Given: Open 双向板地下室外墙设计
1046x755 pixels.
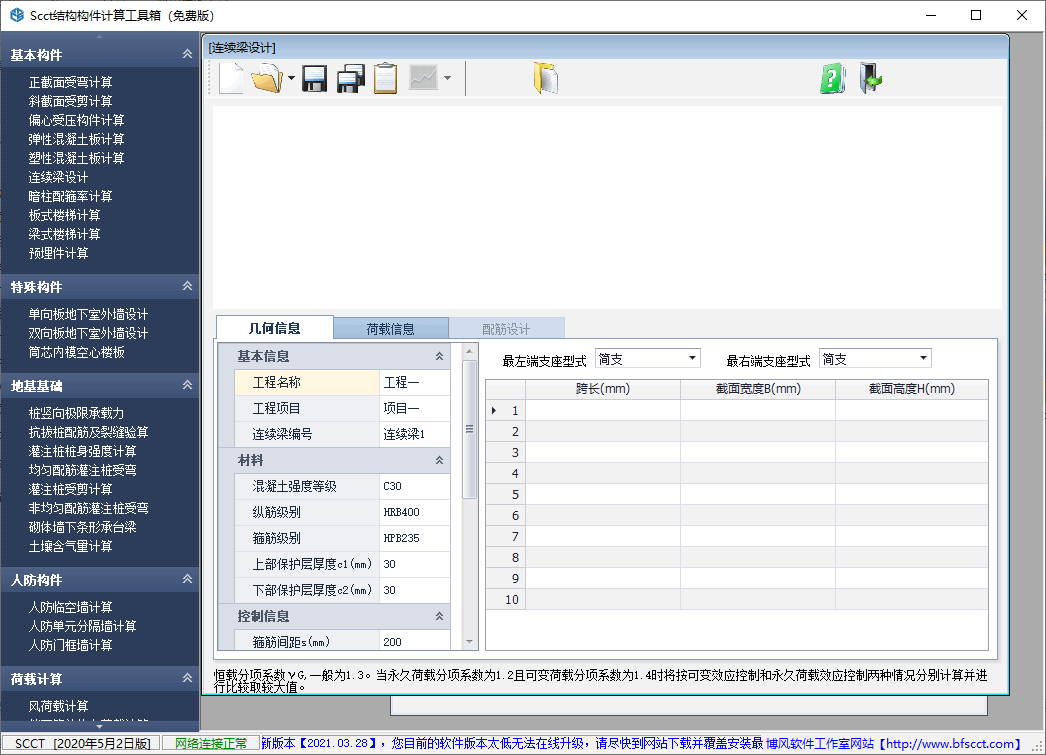Looking at the screenshot, I should click(x=88, y=333).
